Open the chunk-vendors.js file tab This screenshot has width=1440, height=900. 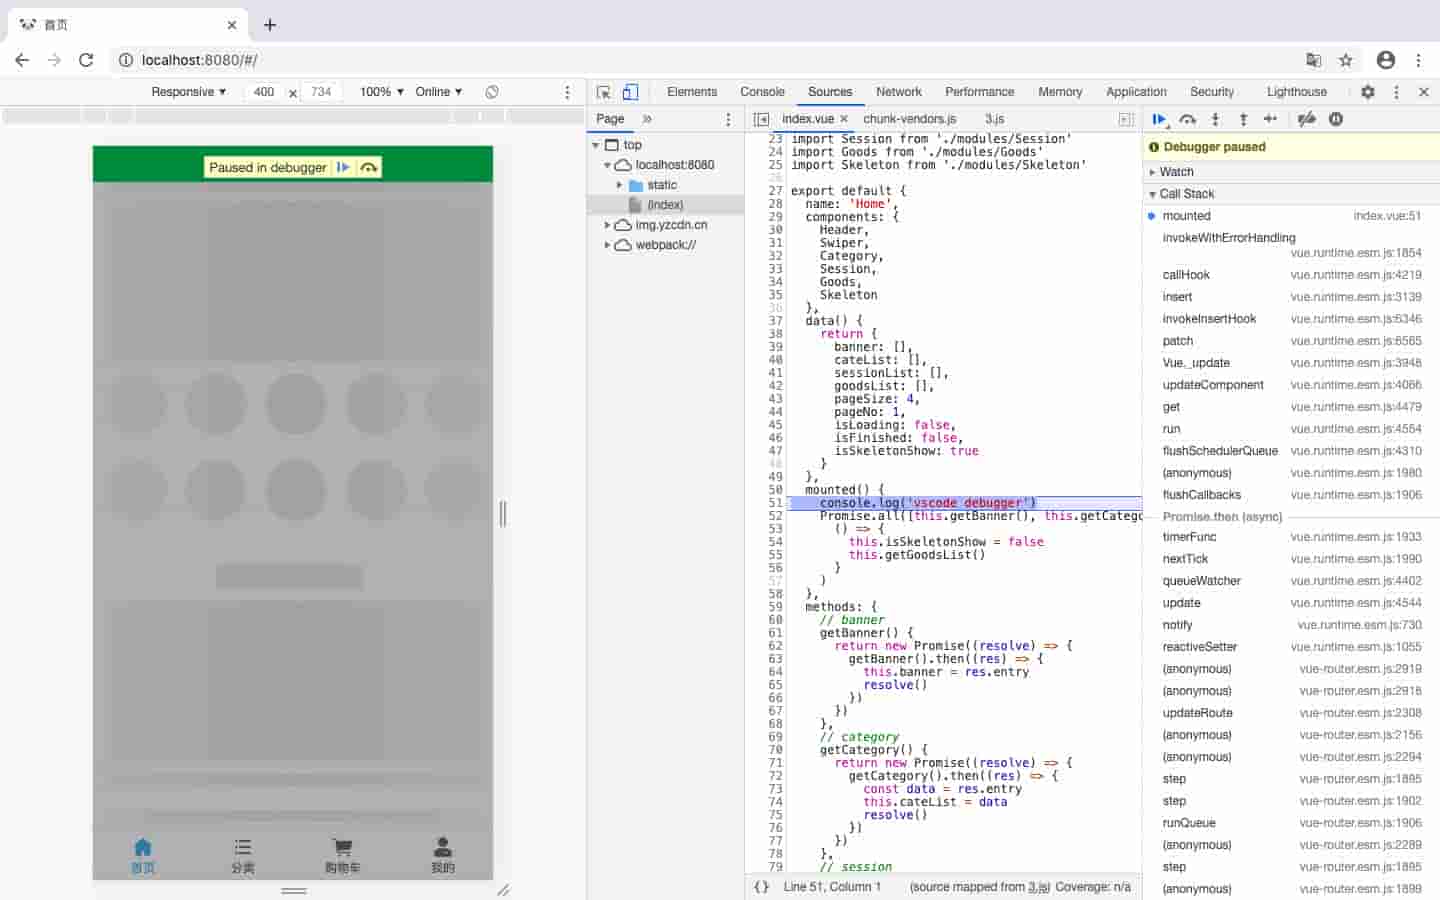pyautogui.click(x=909, y=119)
